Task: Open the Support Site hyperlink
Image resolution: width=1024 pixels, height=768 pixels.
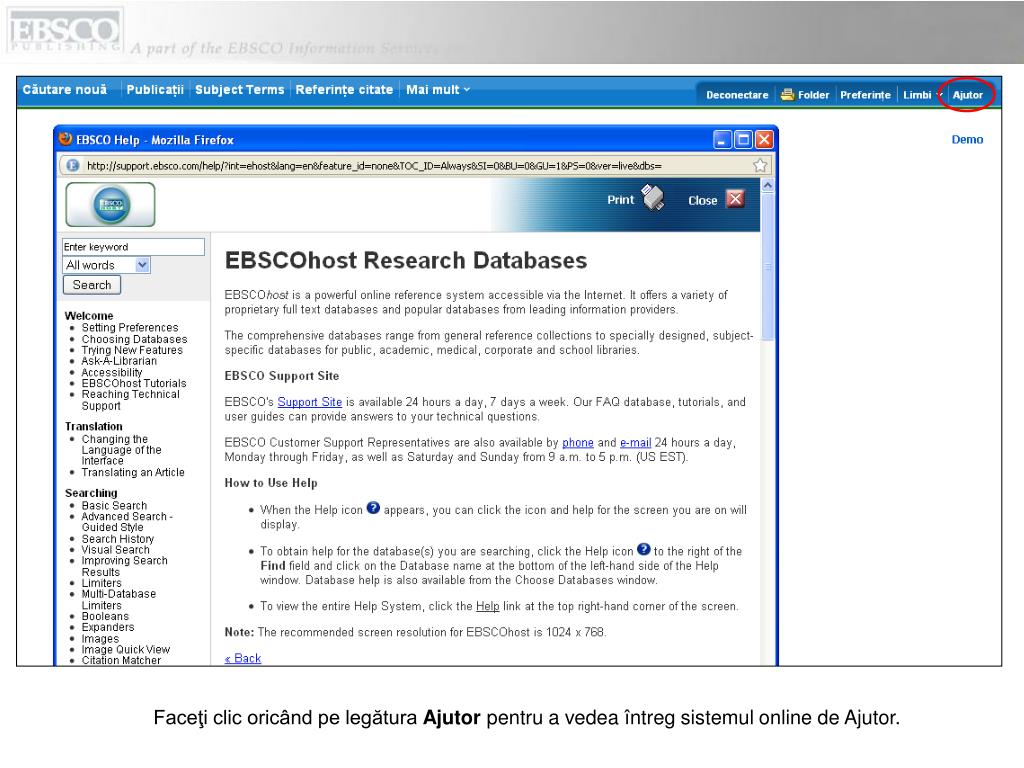Action: click(x=310, y=402)
